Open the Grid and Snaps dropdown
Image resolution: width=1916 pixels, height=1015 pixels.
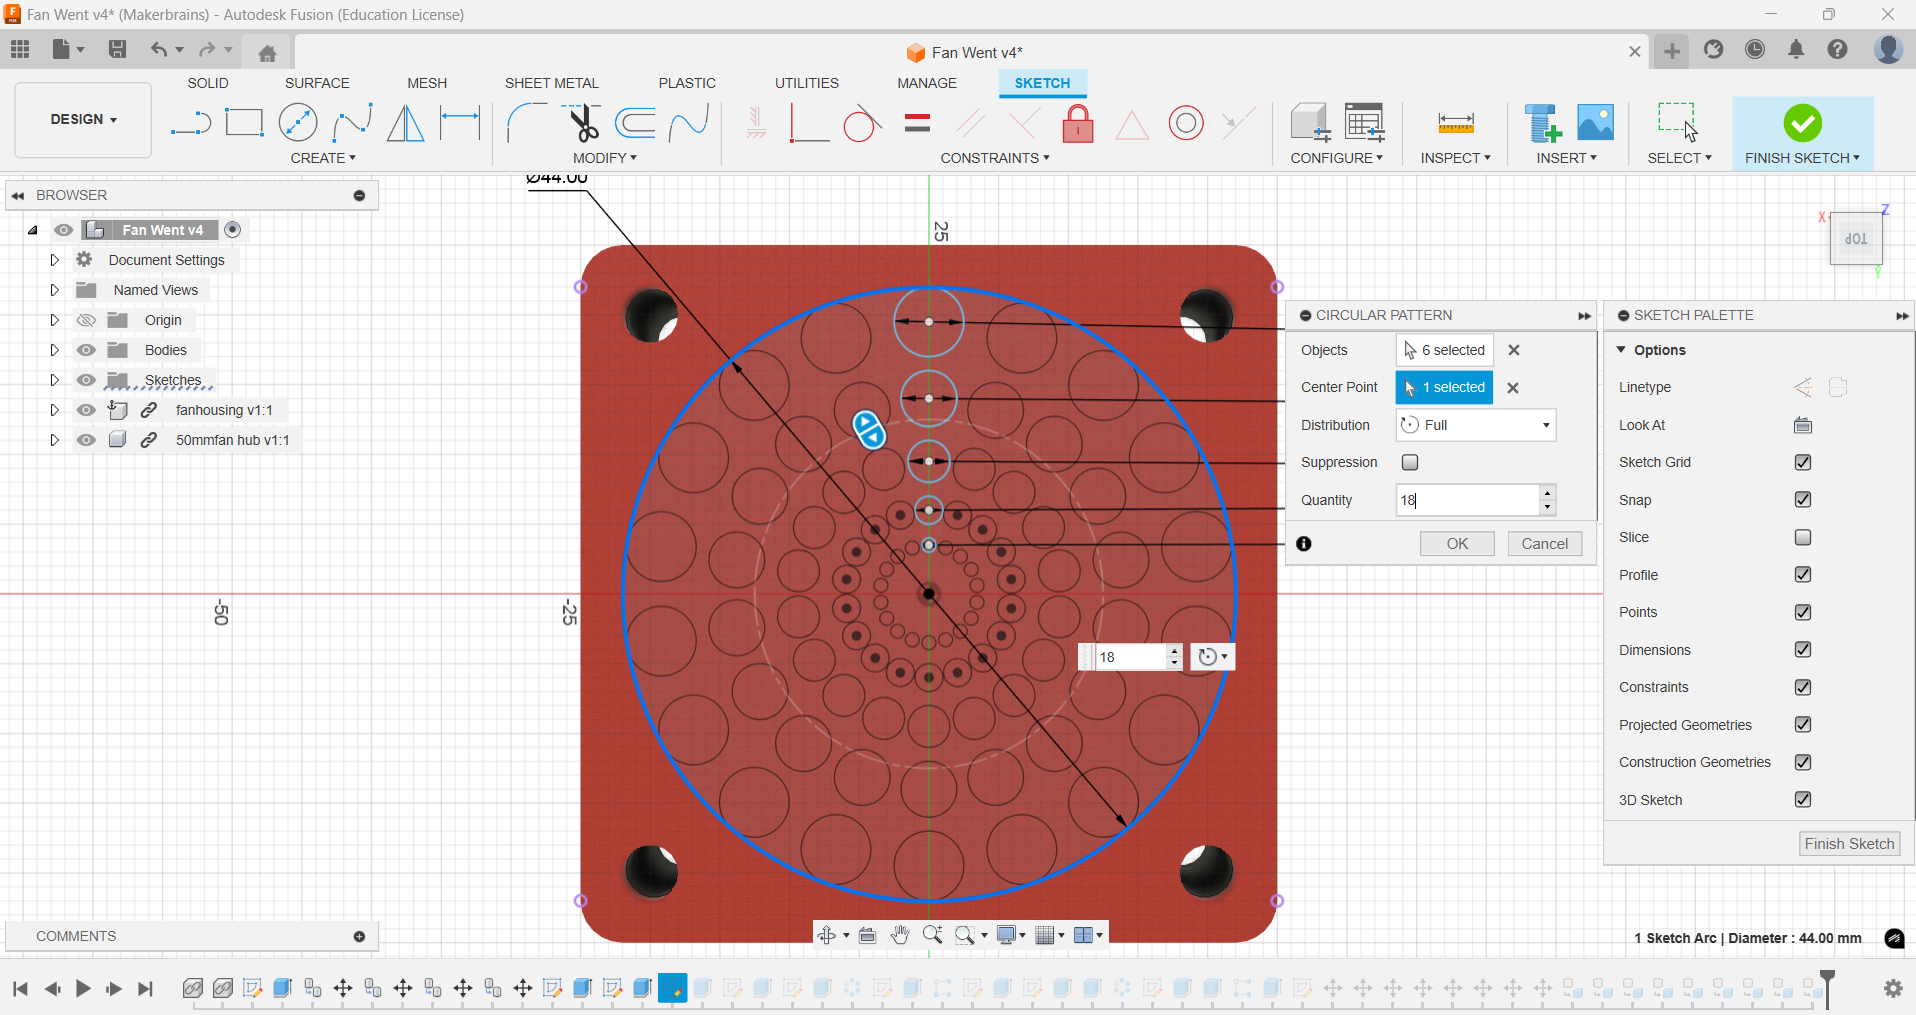pos(1050,935)
